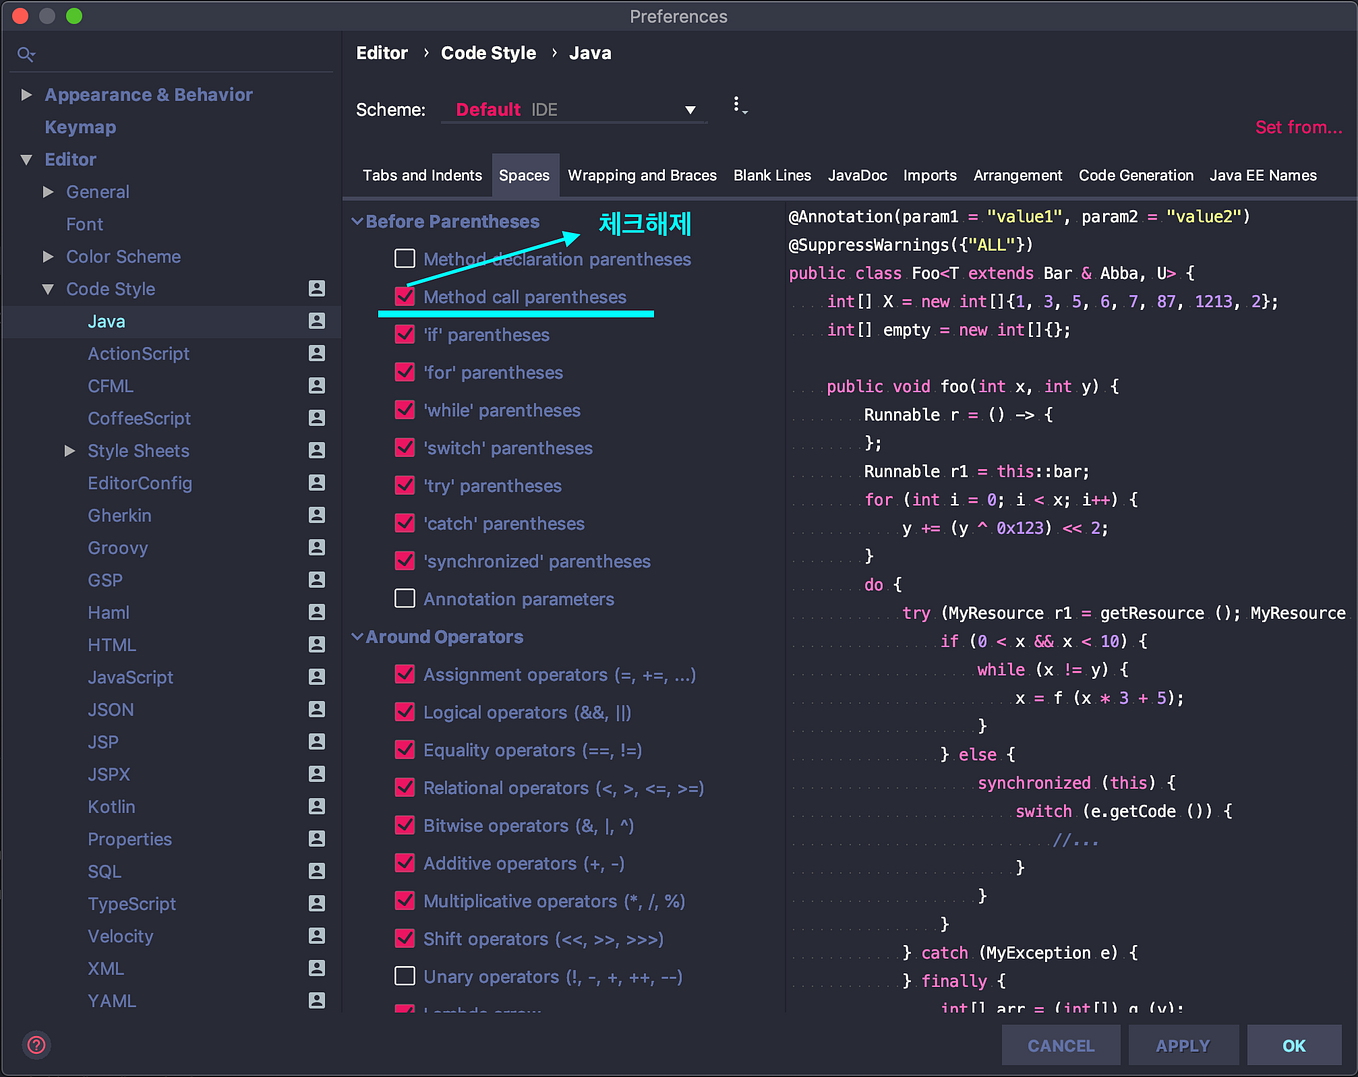Click the Set from... link

[1298, 127]
